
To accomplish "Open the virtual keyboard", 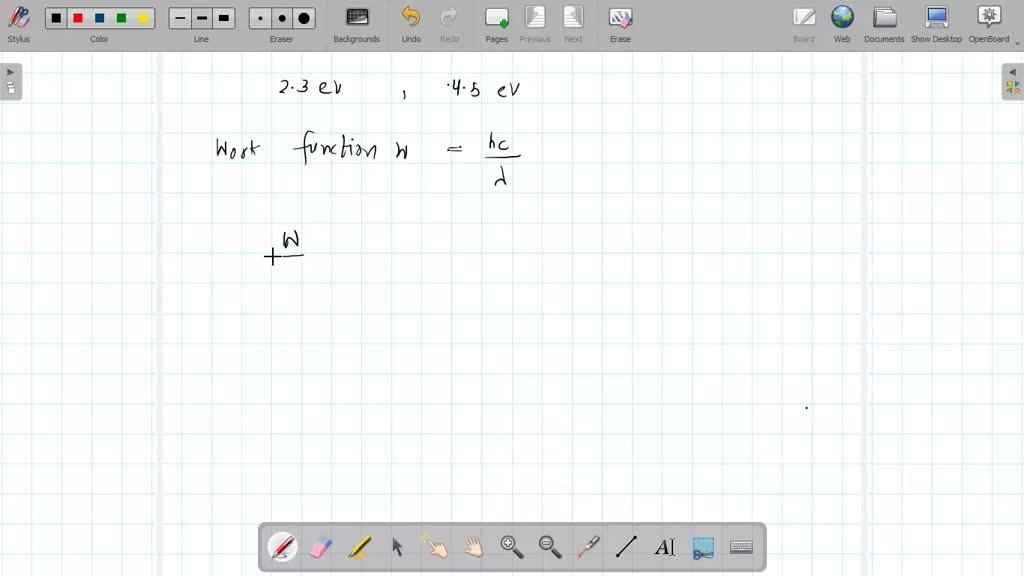I will tap(738, 546).
